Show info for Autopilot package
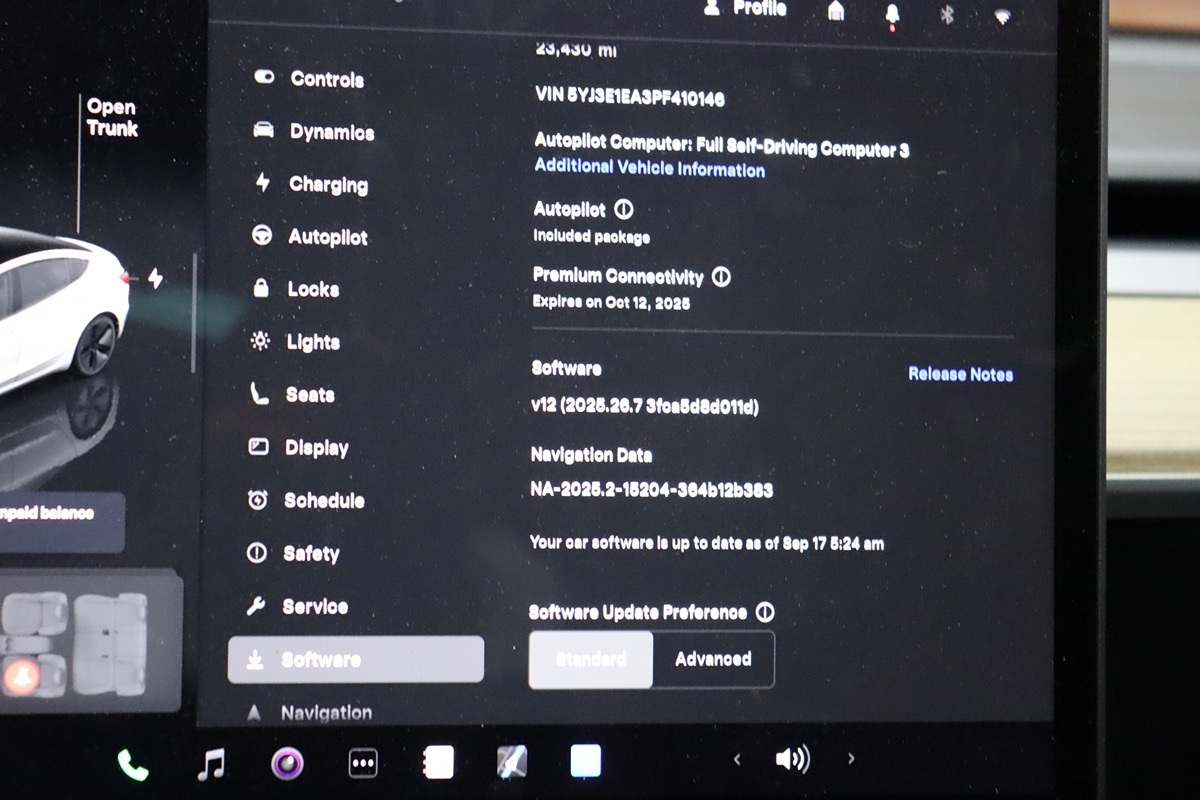Image resolution: width=1200 pixels, height=800 pixels. coord(624,210)
